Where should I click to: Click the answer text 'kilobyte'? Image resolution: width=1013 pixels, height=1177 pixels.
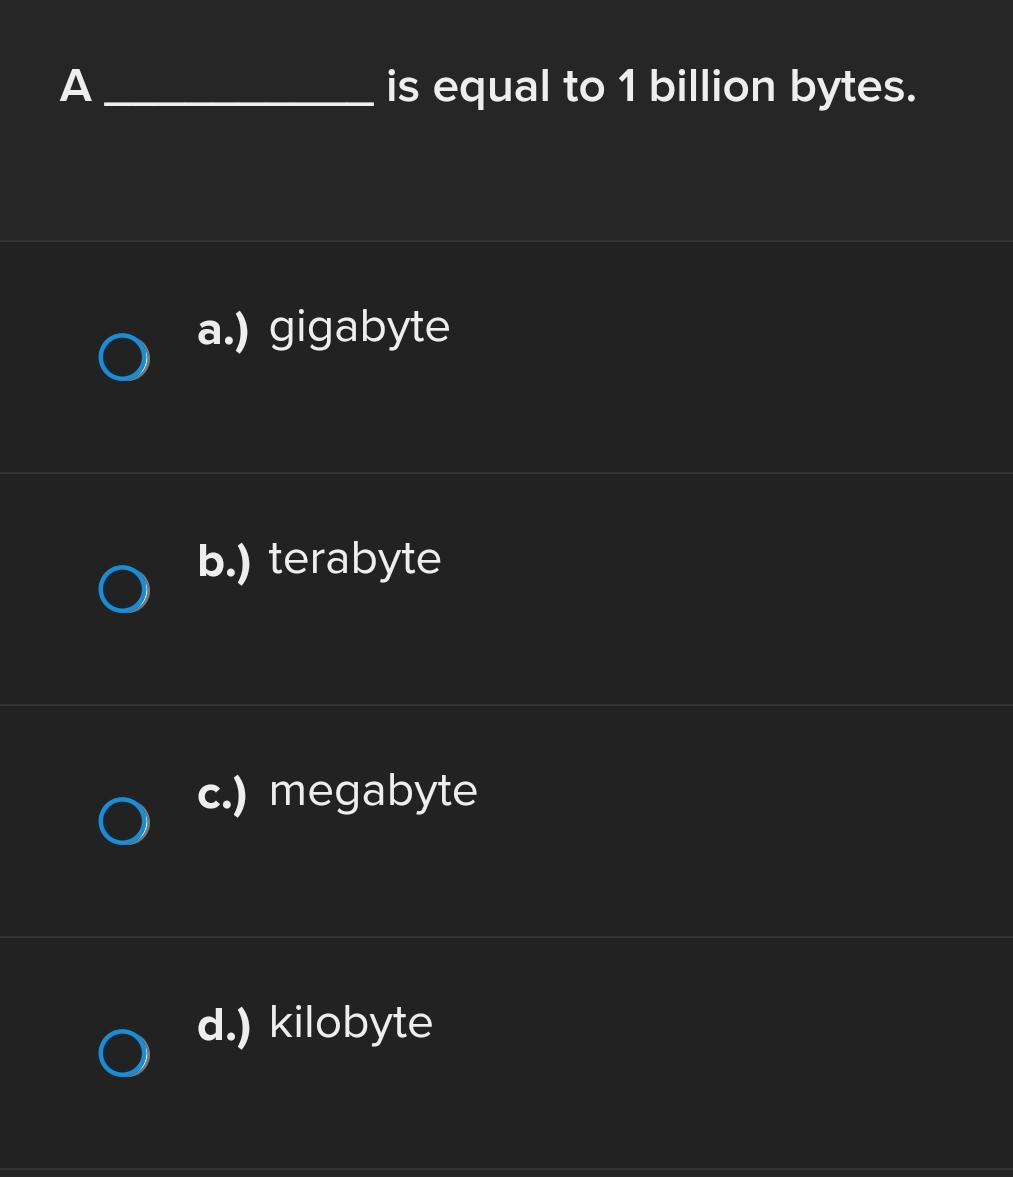pos(351,1022)
